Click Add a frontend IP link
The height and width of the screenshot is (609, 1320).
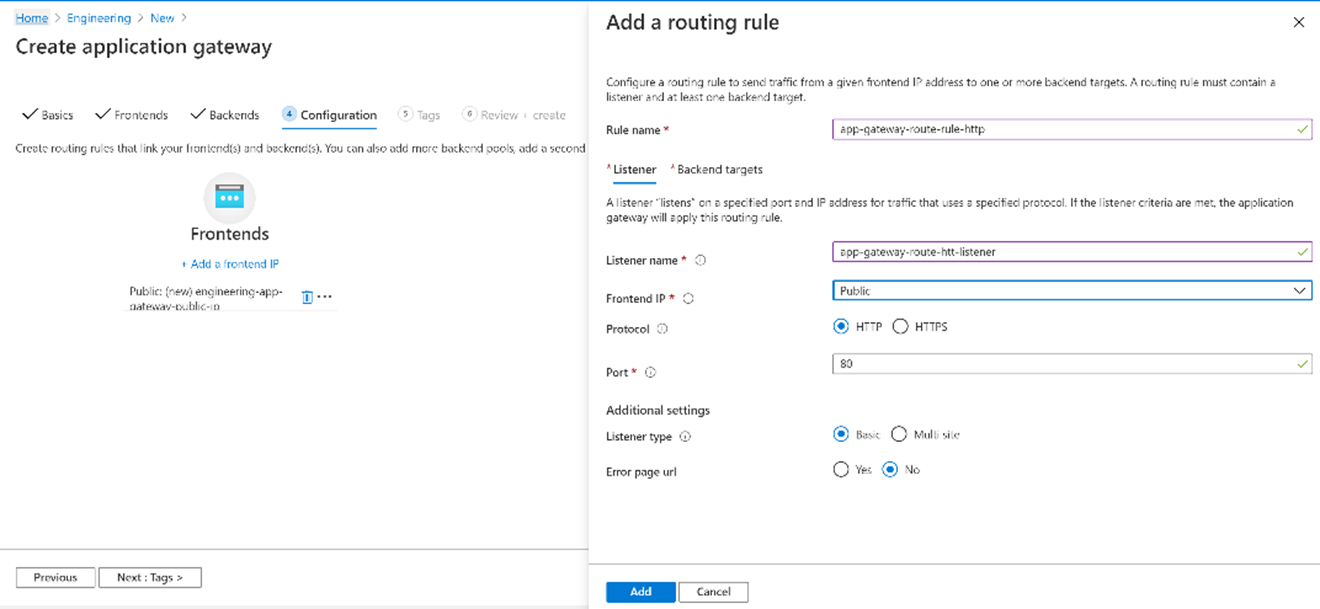229,264
